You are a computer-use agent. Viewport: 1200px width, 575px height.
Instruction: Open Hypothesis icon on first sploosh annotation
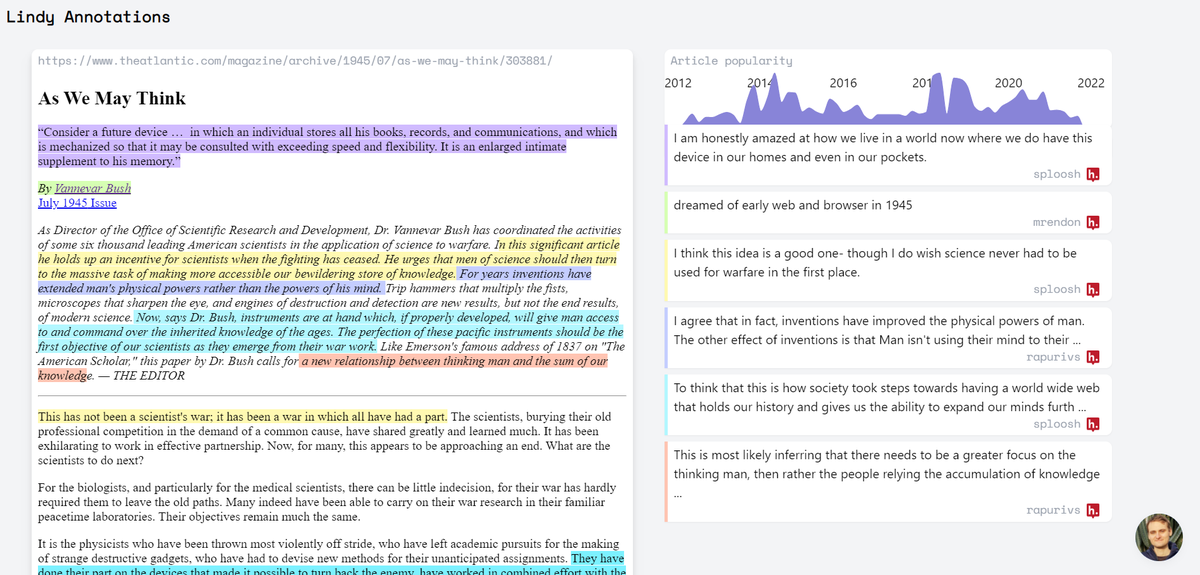coord(1093,174)
